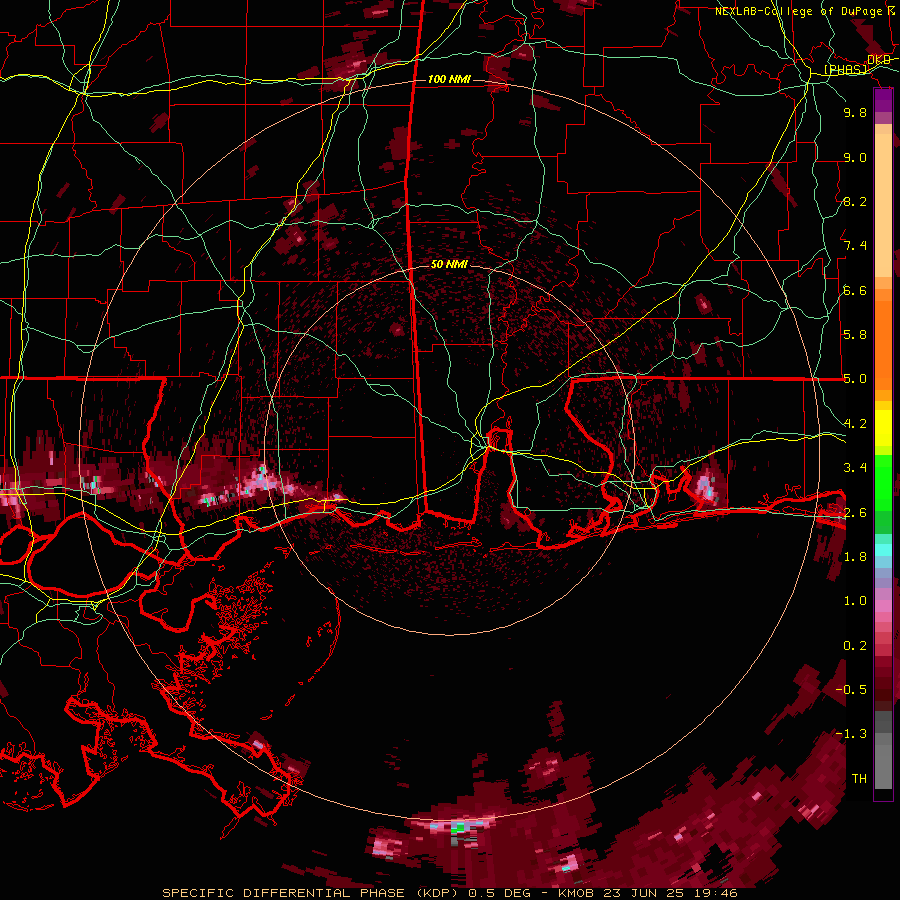Click the "100 NMI" range ring label

coord(449,79)
